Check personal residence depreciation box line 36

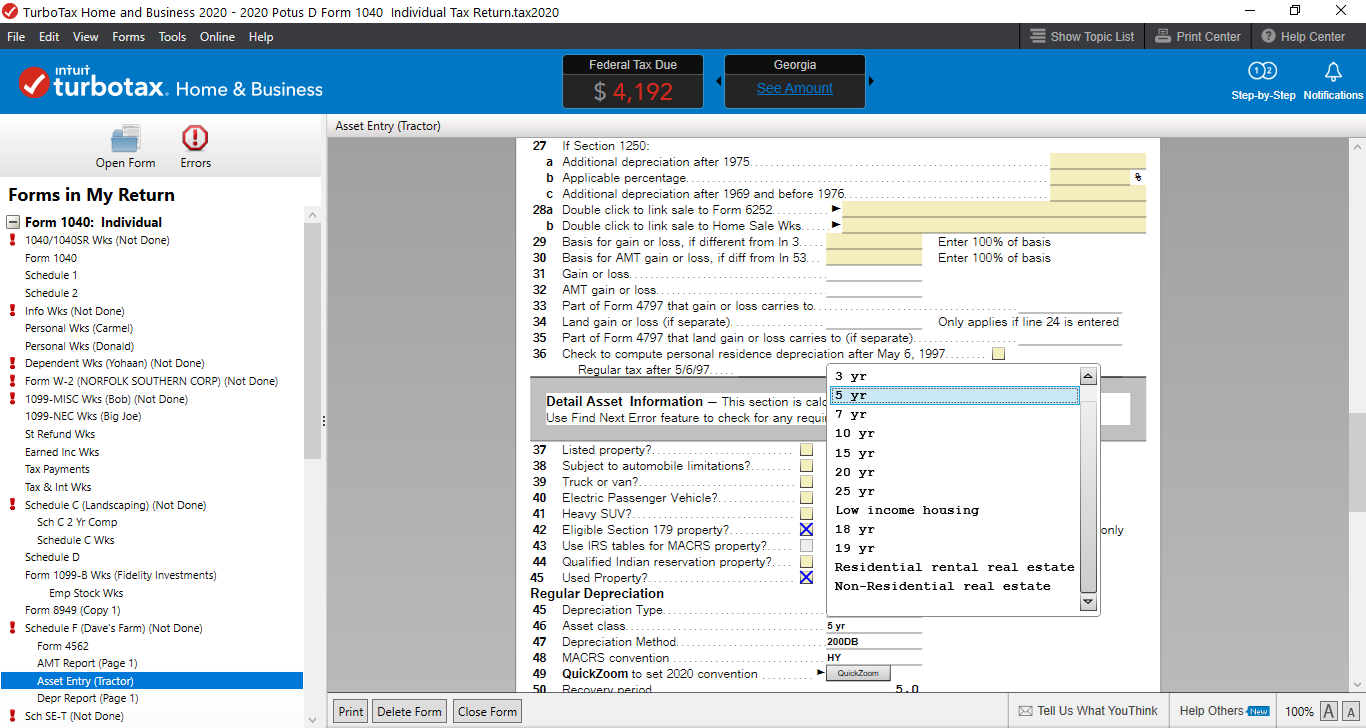click(998, 354)
